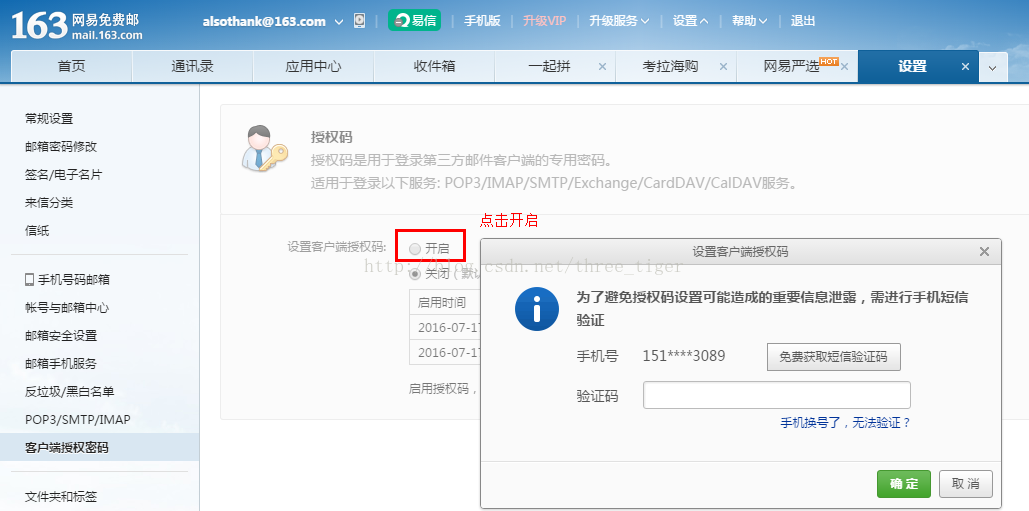Screen dimensions: 1029x511
Task: Focus the 验证码 input field
Action: pos(776,395)
